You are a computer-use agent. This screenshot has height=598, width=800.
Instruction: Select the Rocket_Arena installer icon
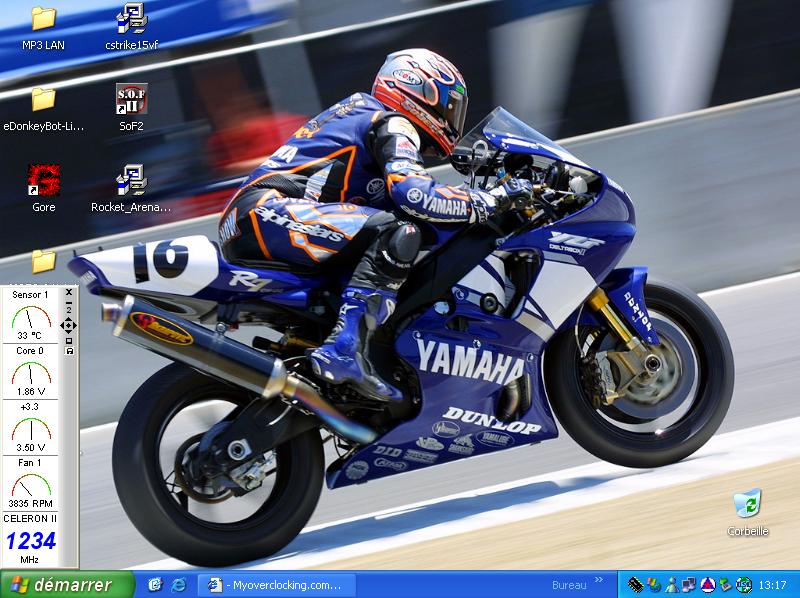click(x=132, y=180)
